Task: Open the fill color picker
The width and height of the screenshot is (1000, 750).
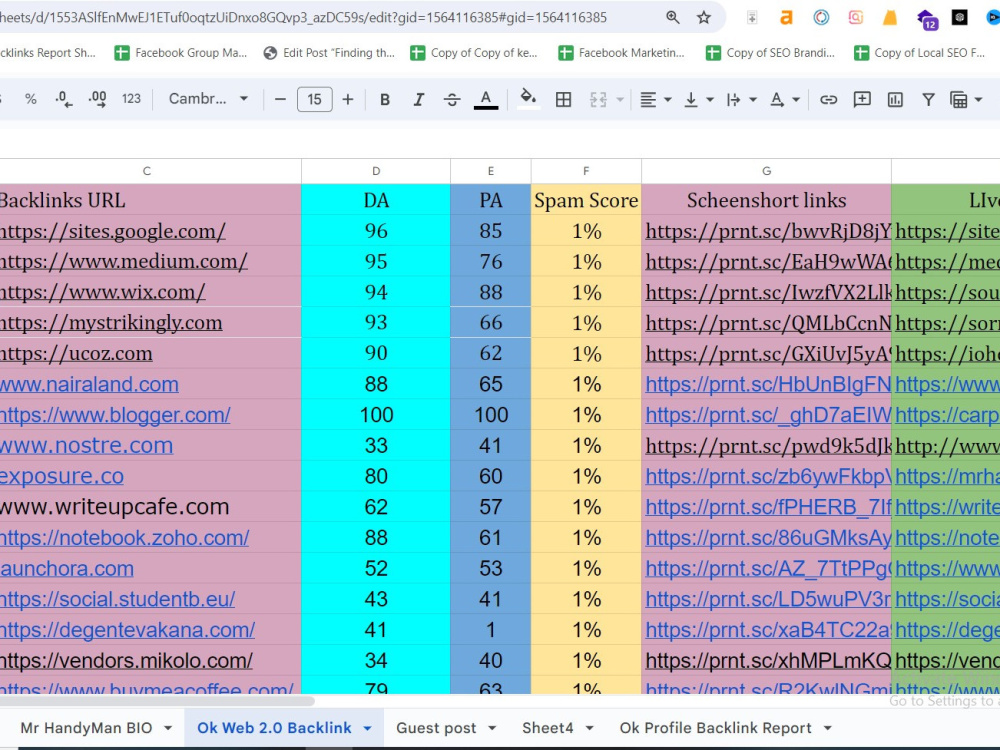Action: click(x=527, y=99)
